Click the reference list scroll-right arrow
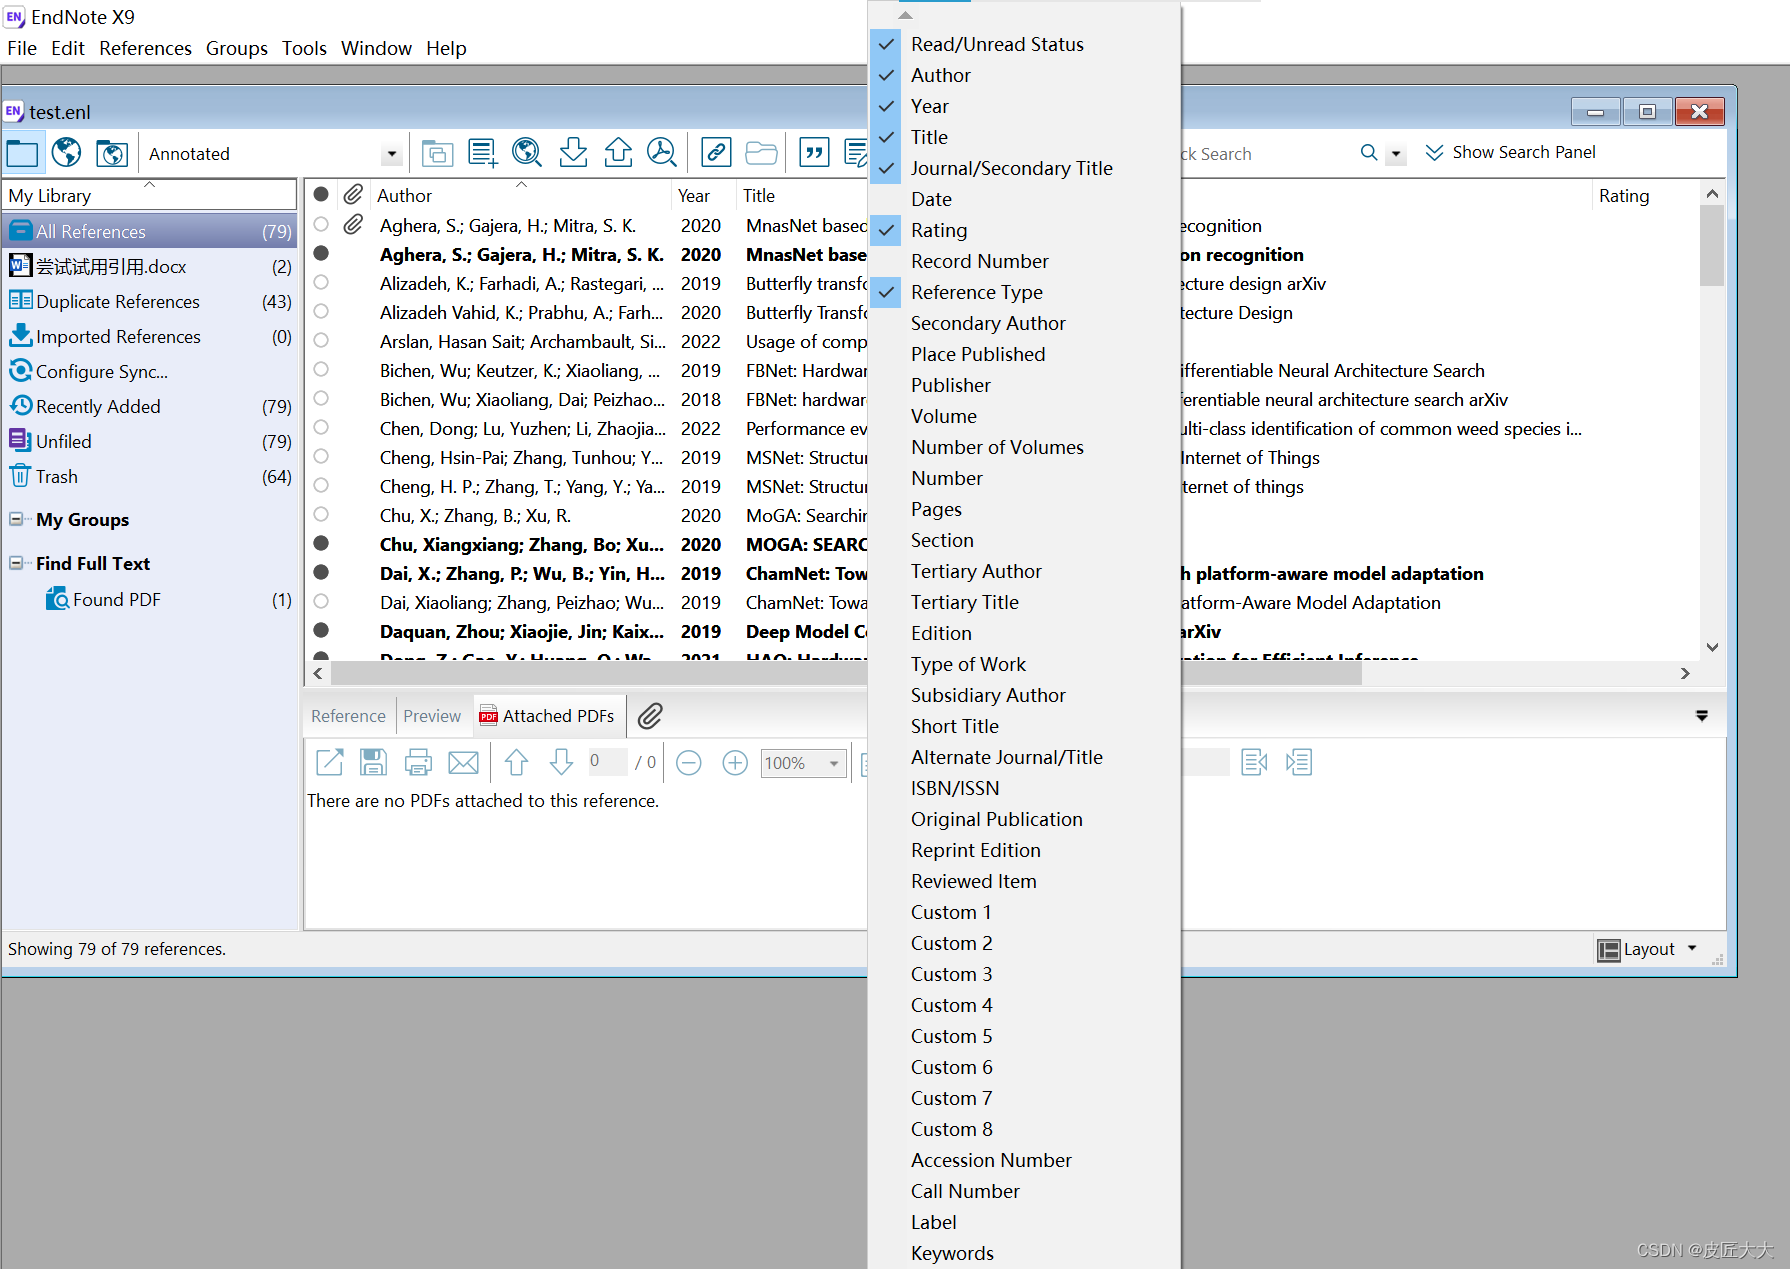Screen dimensions: 1790x1269 1685,673
